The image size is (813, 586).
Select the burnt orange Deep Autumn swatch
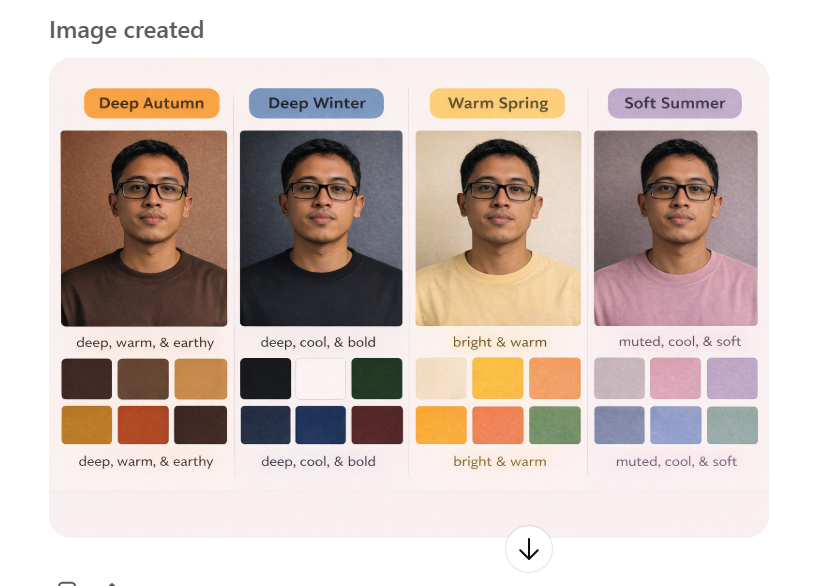[143, 425]
